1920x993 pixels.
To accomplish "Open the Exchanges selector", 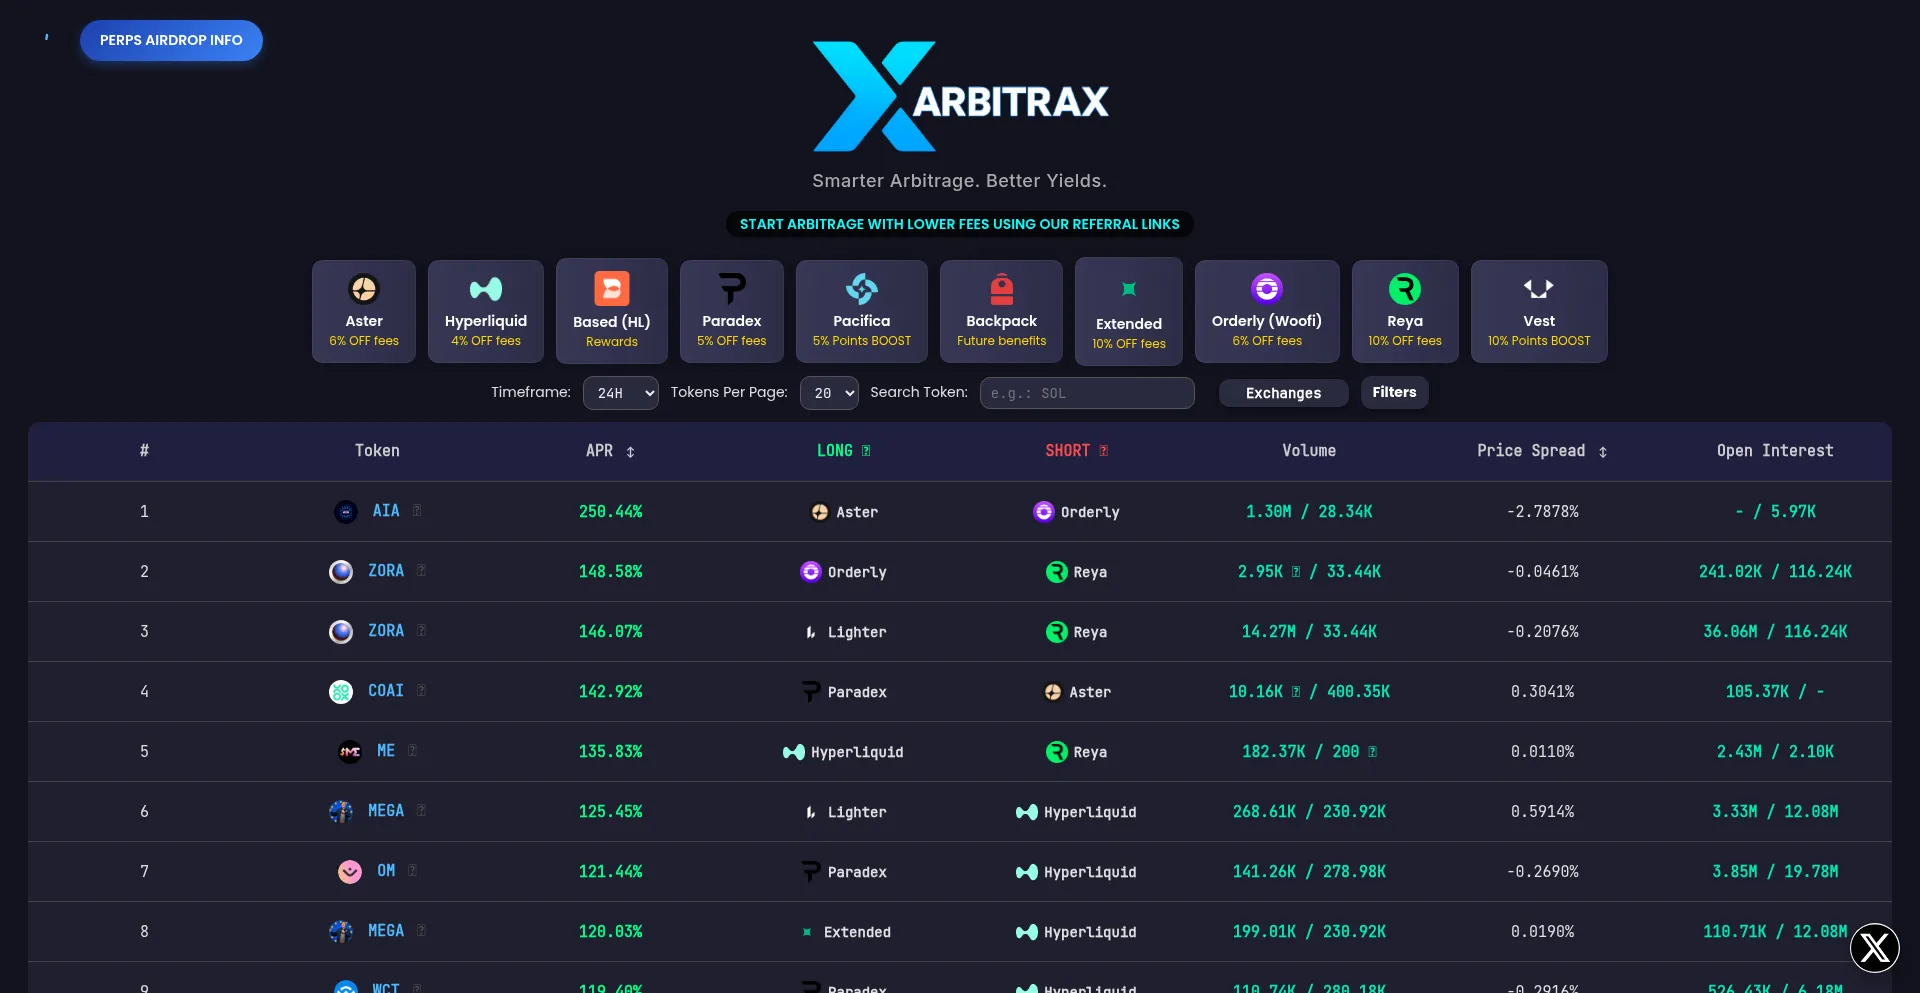I will [1283, 393].
